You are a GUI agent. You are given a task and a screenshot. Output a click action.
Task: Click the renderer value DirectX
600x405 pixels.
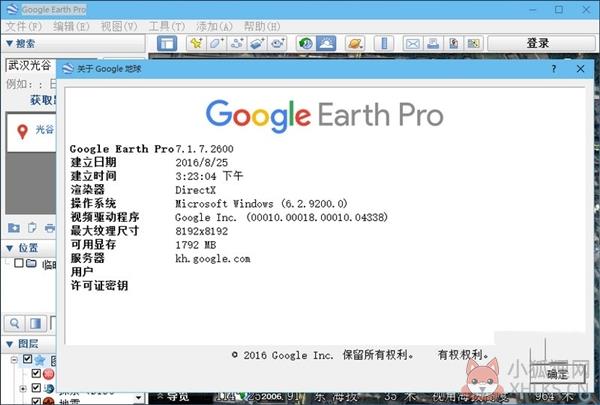tap(196, 190)
